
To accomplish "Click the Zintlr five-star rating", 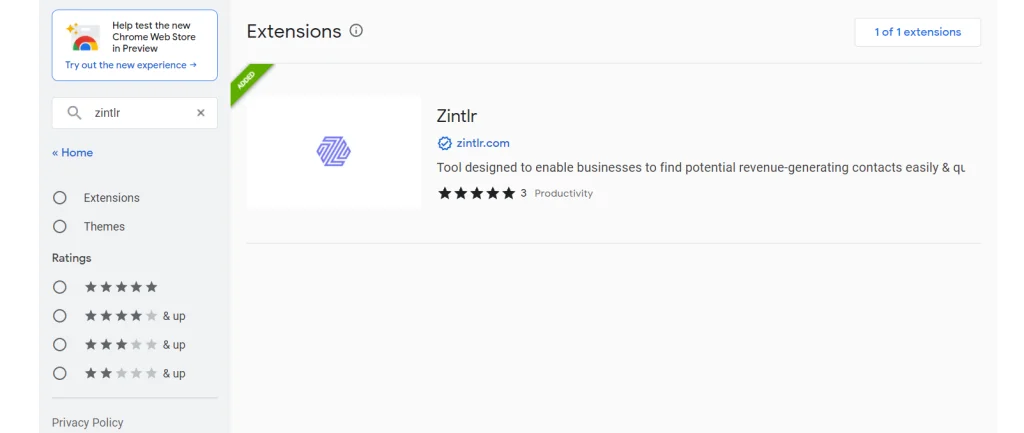I will [476, 193].
